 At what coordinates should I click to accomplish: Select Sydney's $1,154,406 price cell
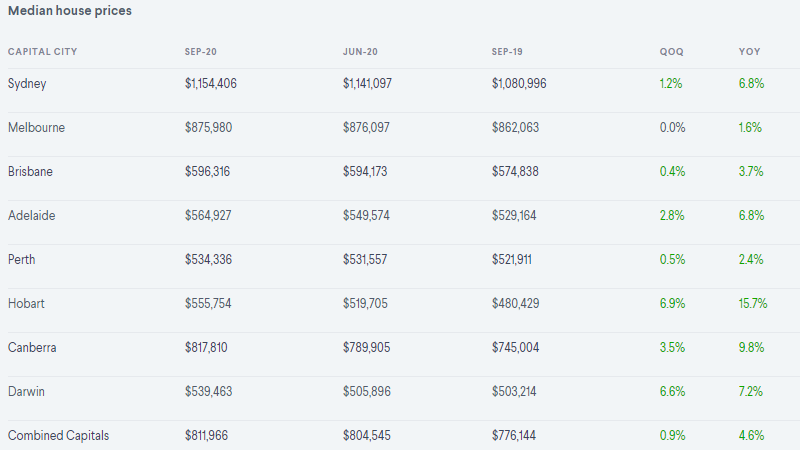click(x=211, y=84)
